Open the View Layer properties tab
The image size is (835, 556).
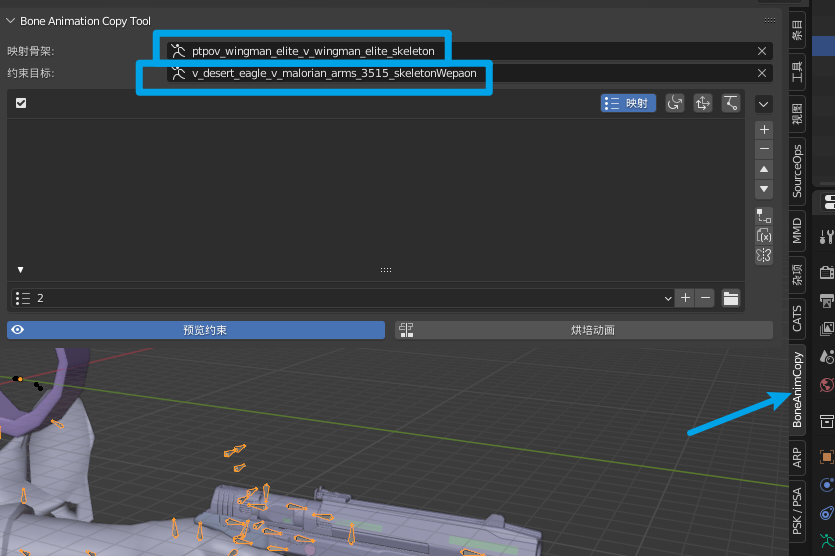[x=826, y=329]
